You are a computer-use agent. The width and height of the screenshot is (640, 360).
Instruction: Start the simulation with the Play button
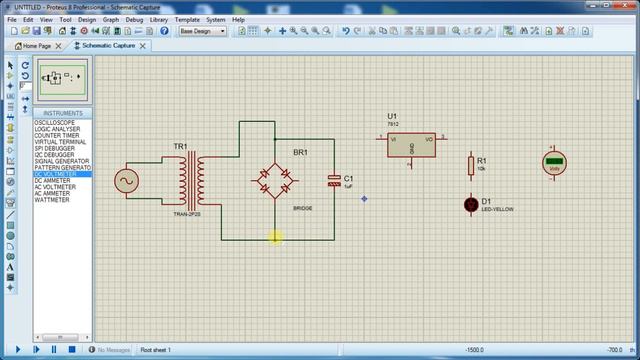tap(18, 349)
